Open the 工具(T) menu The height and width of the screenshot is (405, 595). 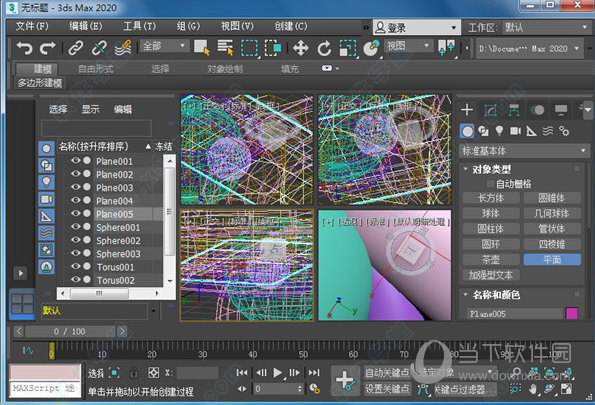(140, 26)
